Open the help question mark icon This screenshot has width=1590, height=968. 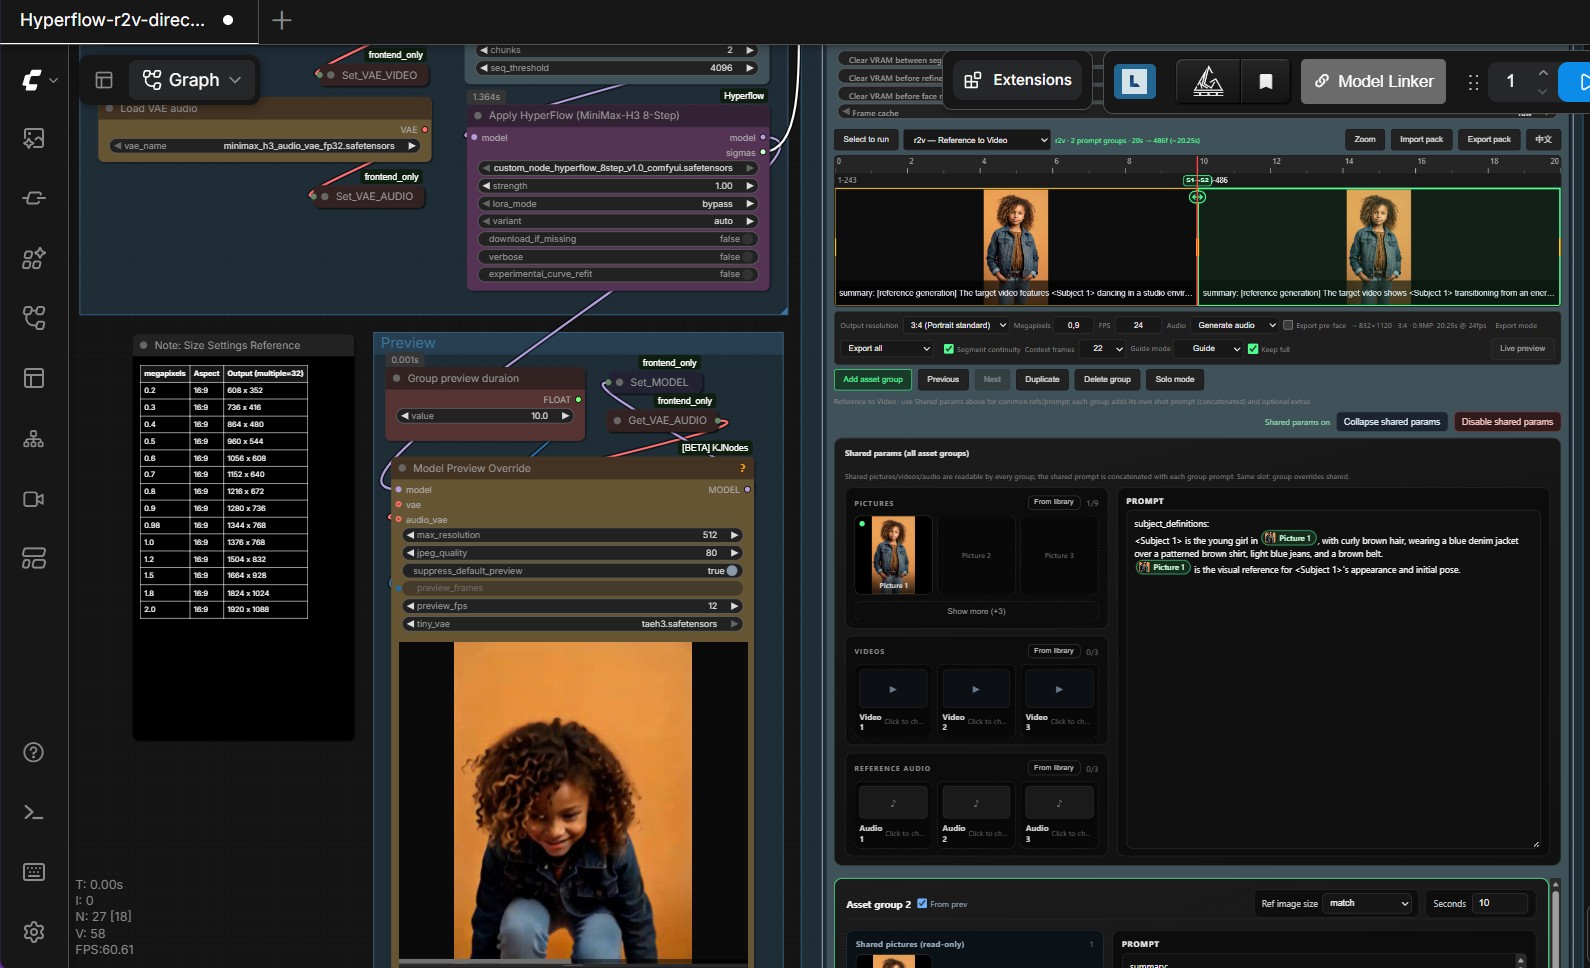(34, 752)
